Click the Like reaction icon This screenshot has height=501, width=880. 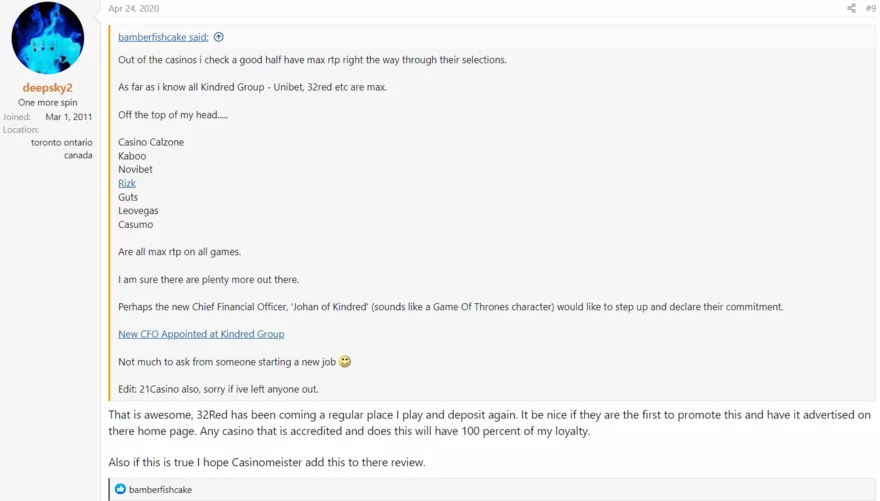pos(120,489)
